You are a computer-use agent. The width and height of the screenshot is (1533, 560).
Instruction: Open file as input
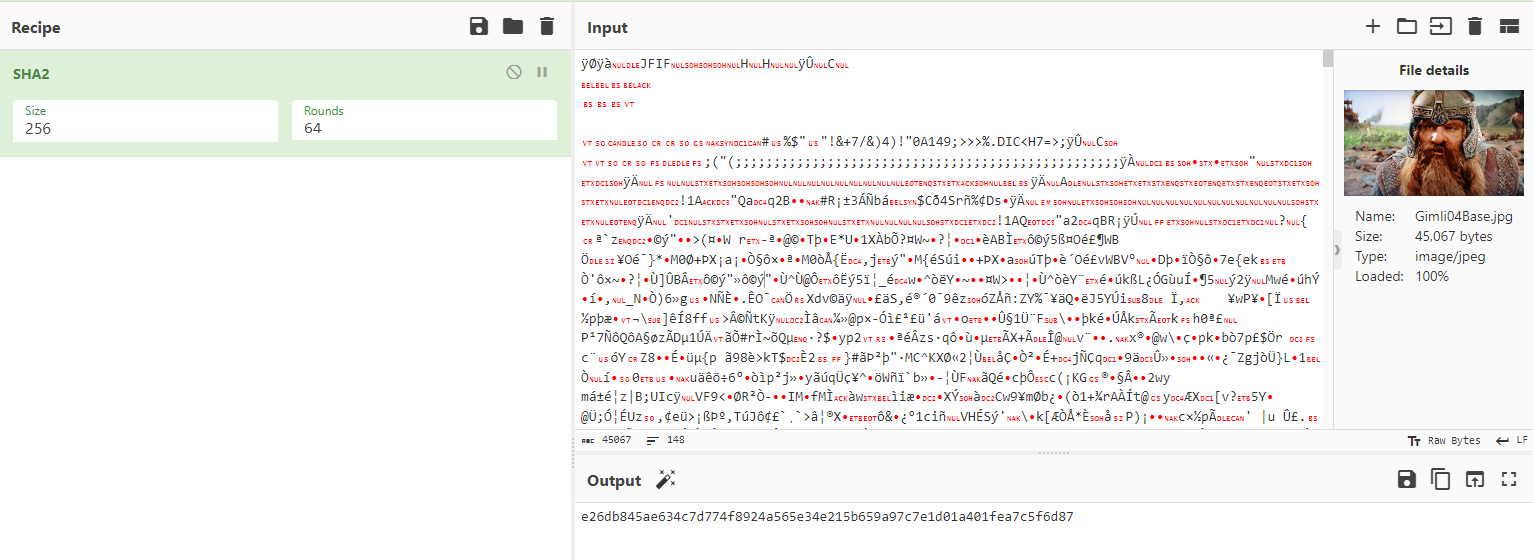1441,27
